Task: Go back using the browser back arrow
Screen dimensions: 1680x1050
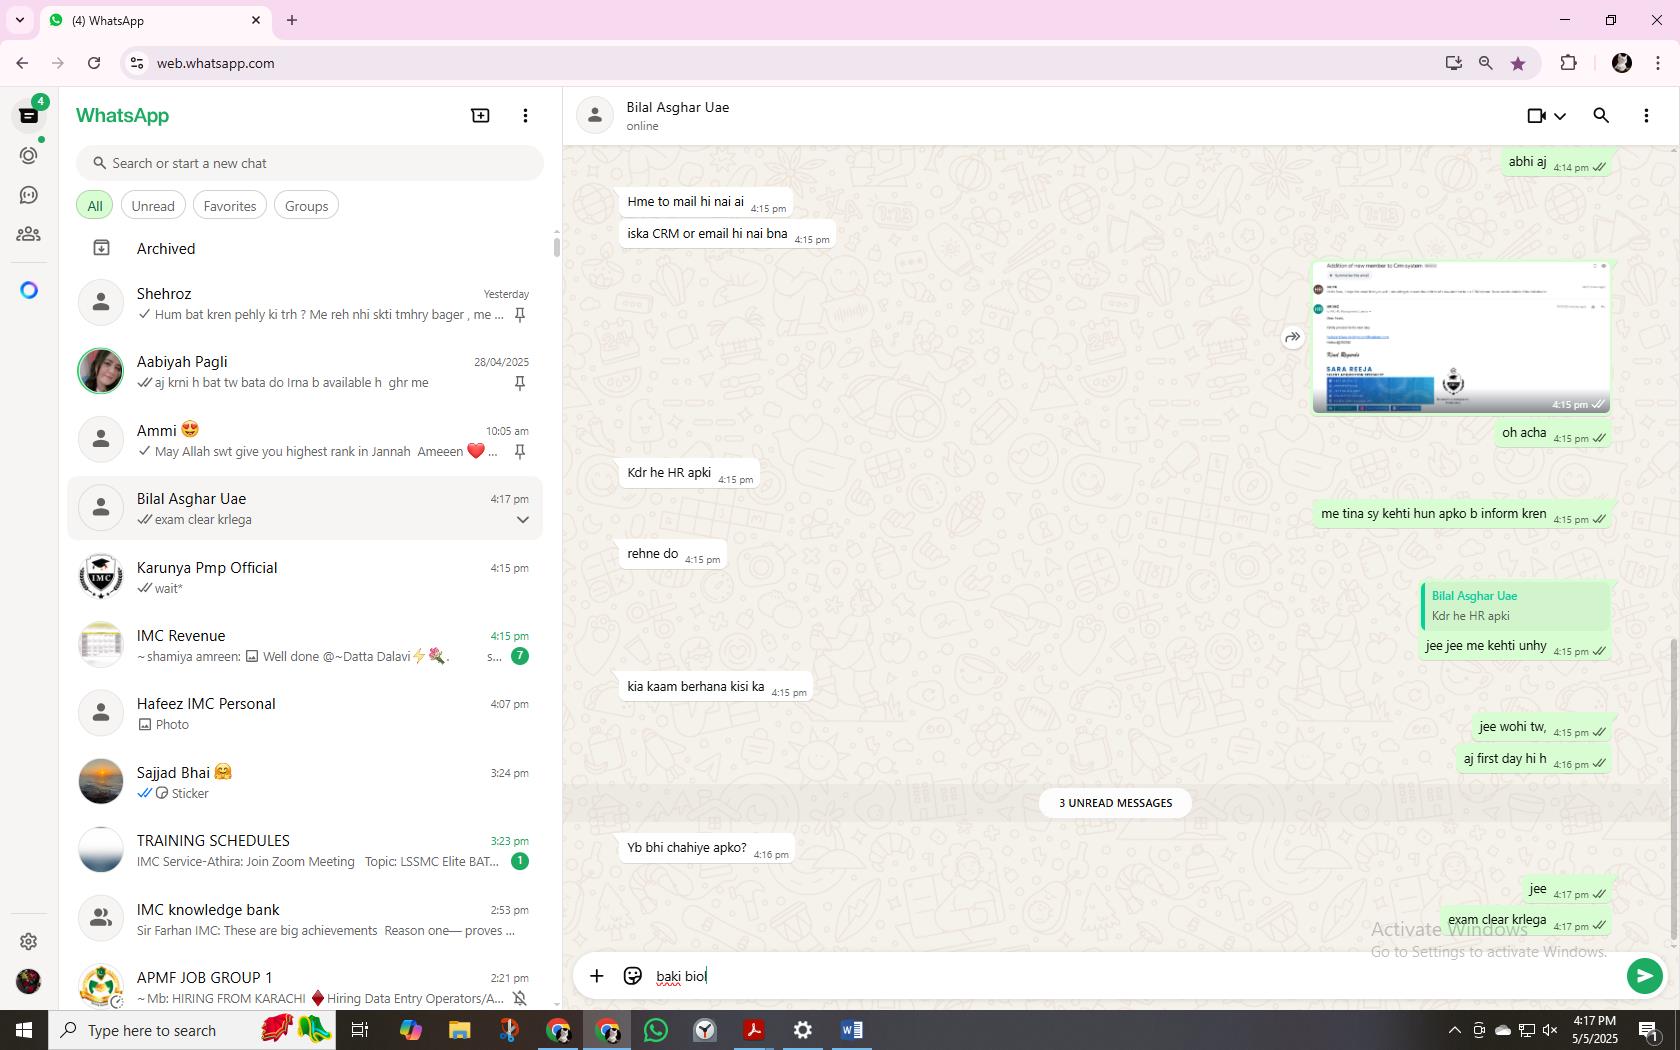Action: [x=22, y=63]
